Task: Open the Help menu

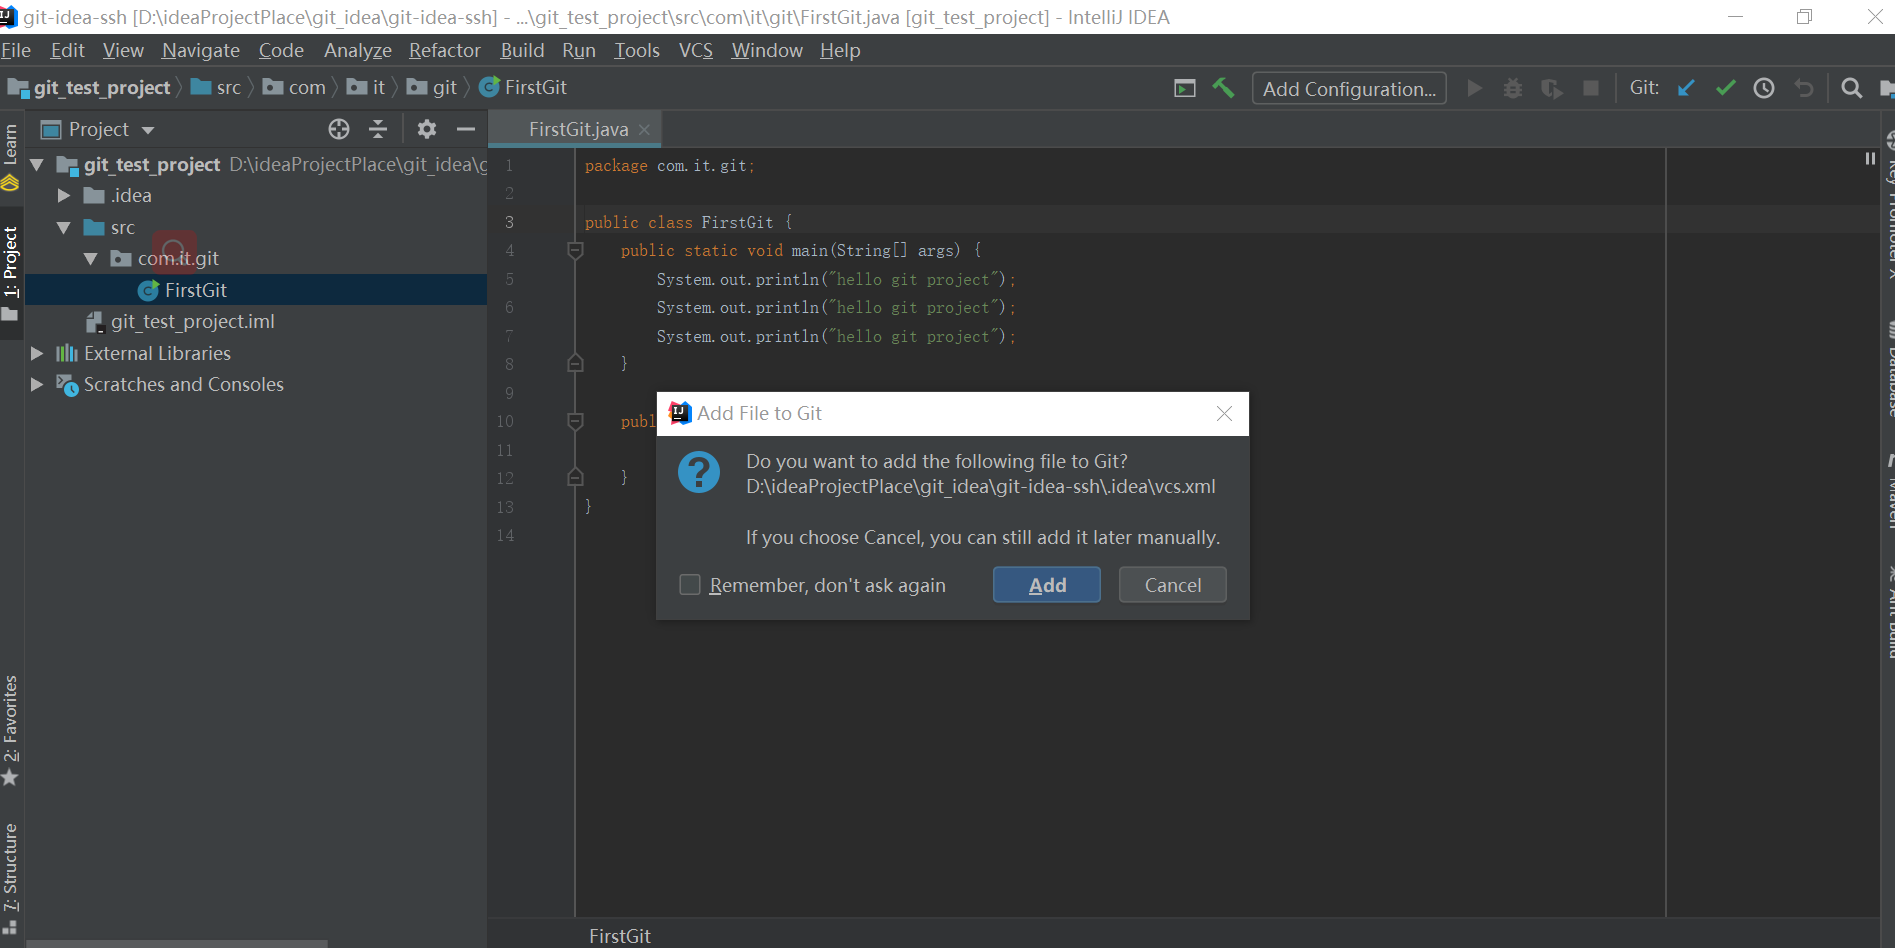Action: click(840, 50)
